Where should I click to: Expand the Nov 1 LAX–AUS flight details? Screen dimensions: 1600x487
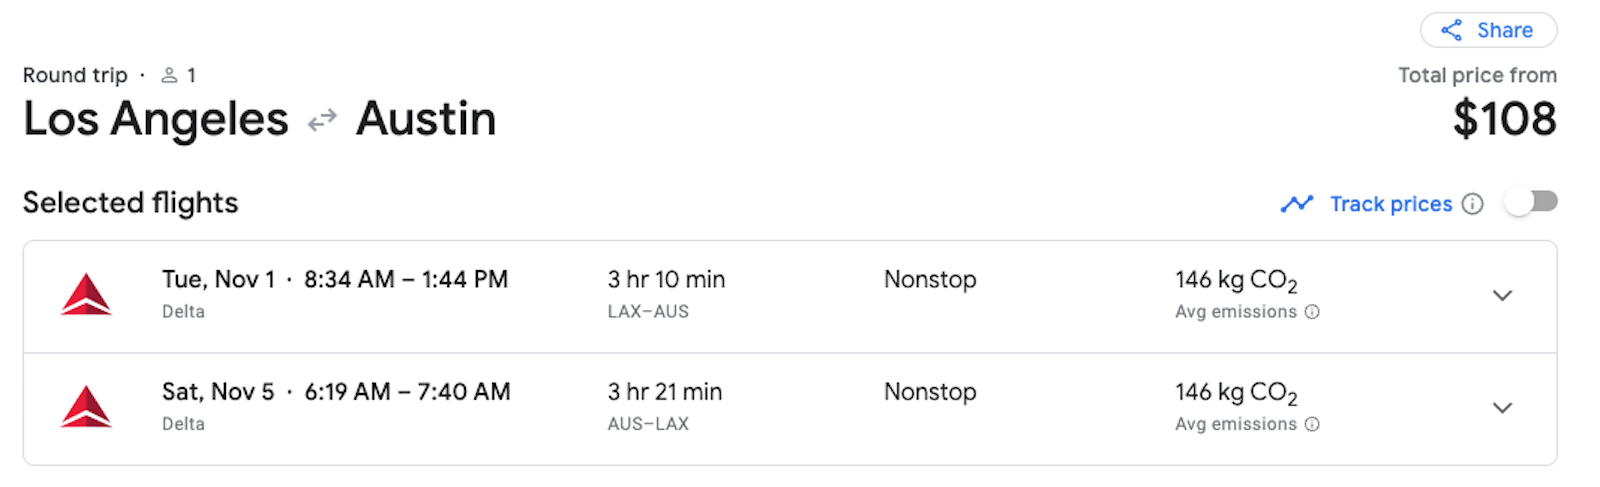point(1502,296)
